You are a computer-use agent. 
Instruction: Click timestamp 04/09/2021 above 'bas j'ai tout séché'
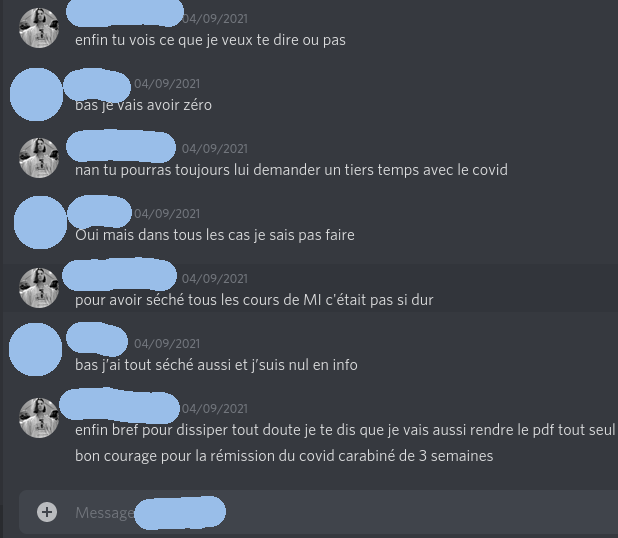pos(167,344)
